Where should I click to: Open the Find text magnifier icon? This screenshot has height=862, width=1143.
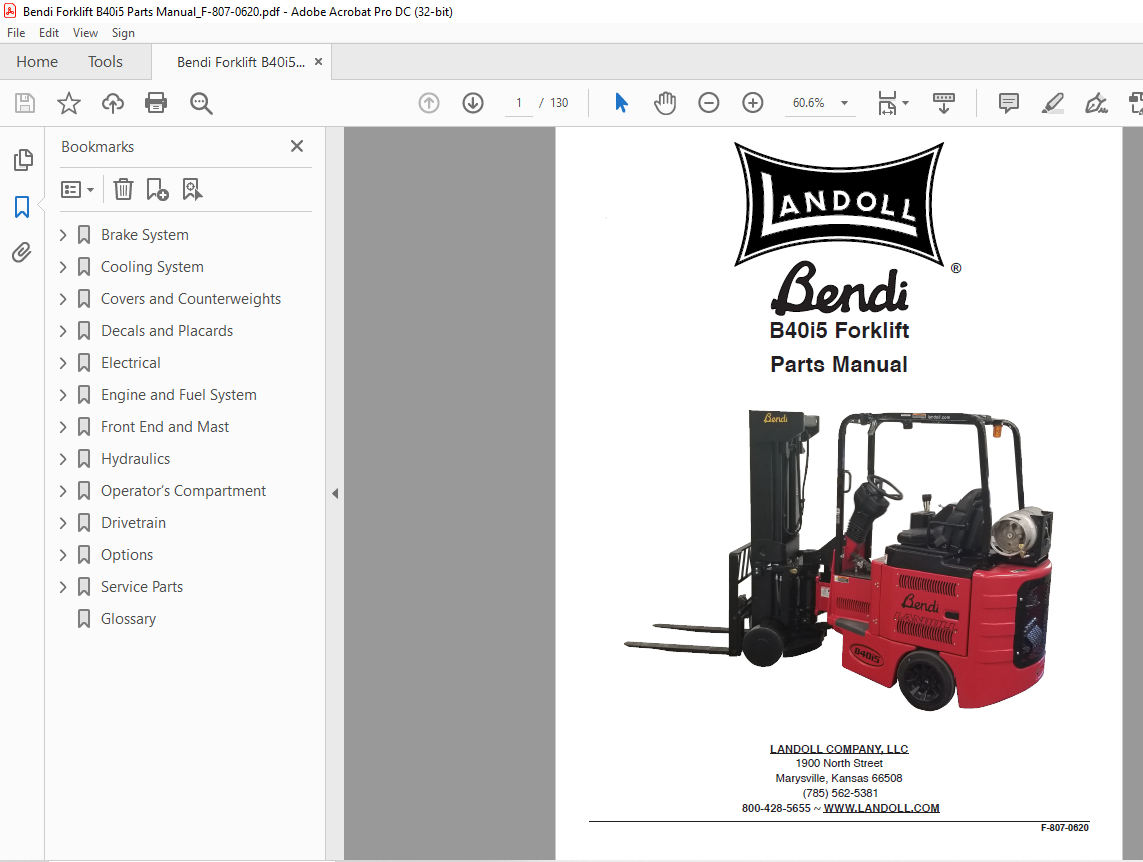200,103
